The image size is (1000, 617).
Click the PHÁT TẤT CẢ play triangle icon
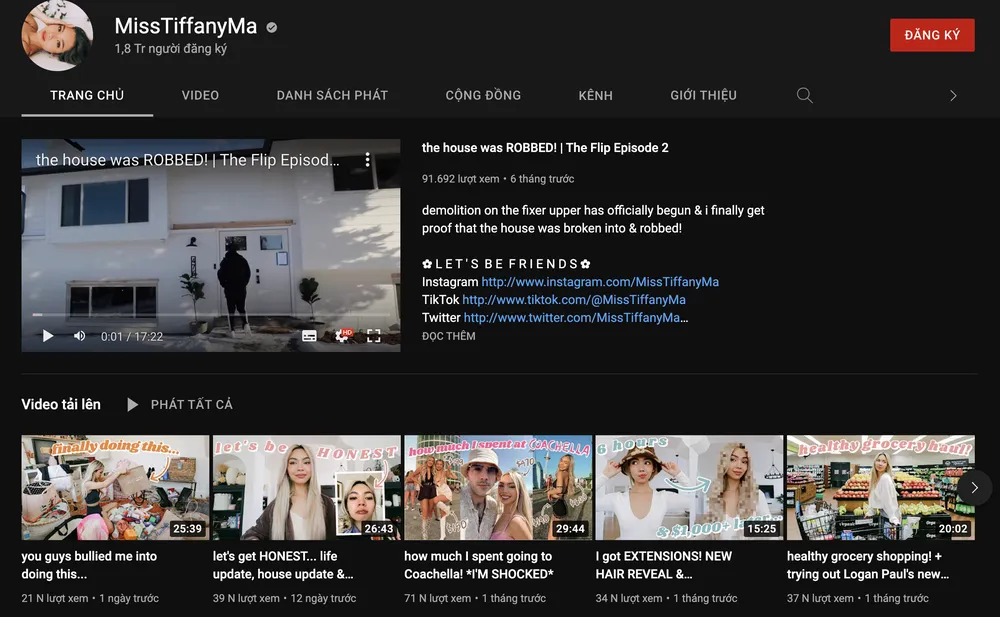[x=132, y=404]
